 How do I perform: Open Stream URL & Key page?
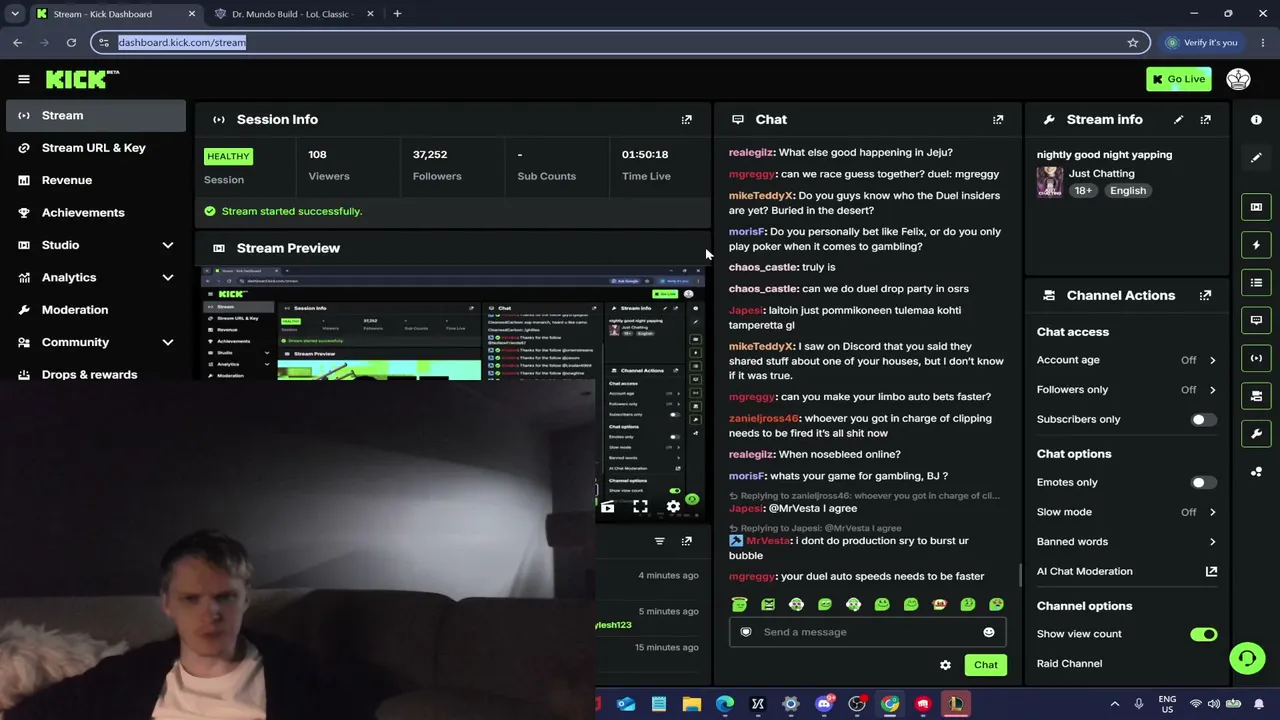coord(96,148)
